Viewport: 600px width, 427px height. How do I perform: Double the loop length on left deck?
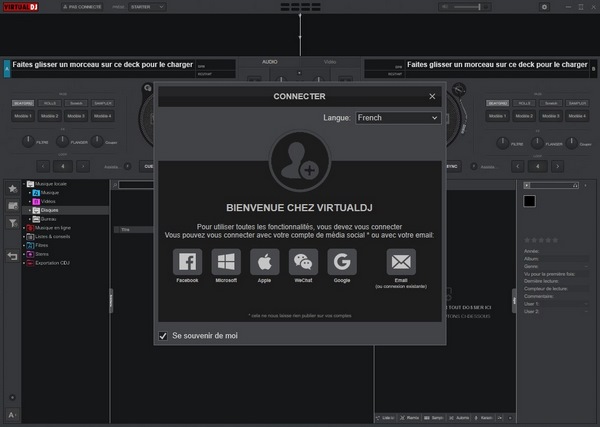pyautogui.click(x=83, y=166)
